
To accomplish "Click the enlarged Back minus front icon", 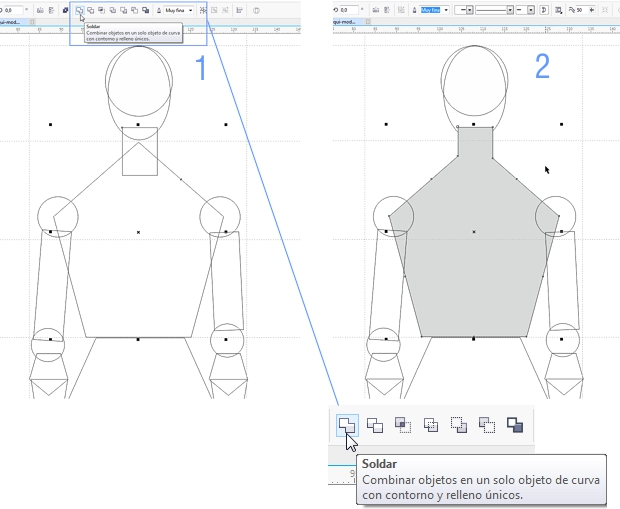I will click(x=487, y=425).
